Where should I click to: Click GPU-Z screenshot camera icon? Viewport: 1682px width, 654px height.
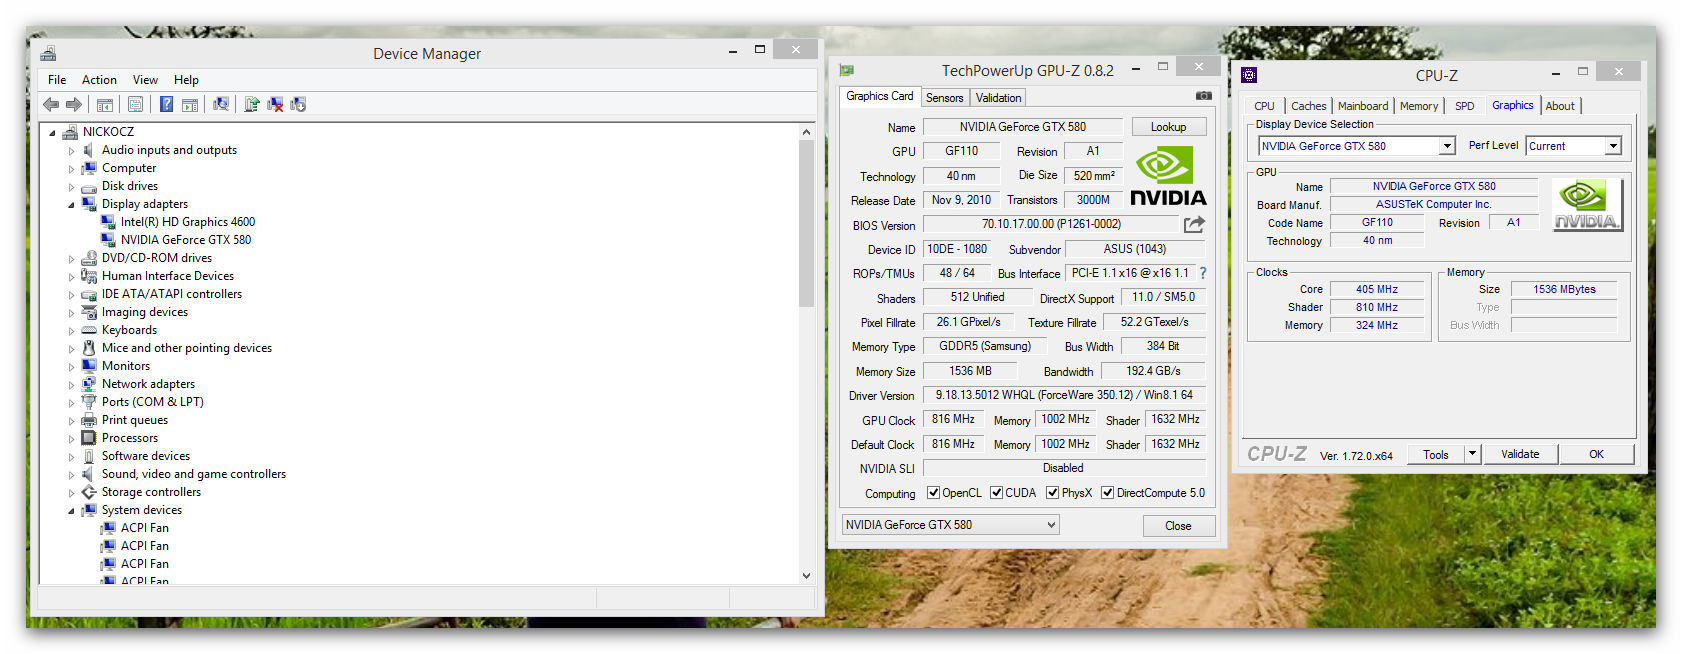coord(1204,96)
